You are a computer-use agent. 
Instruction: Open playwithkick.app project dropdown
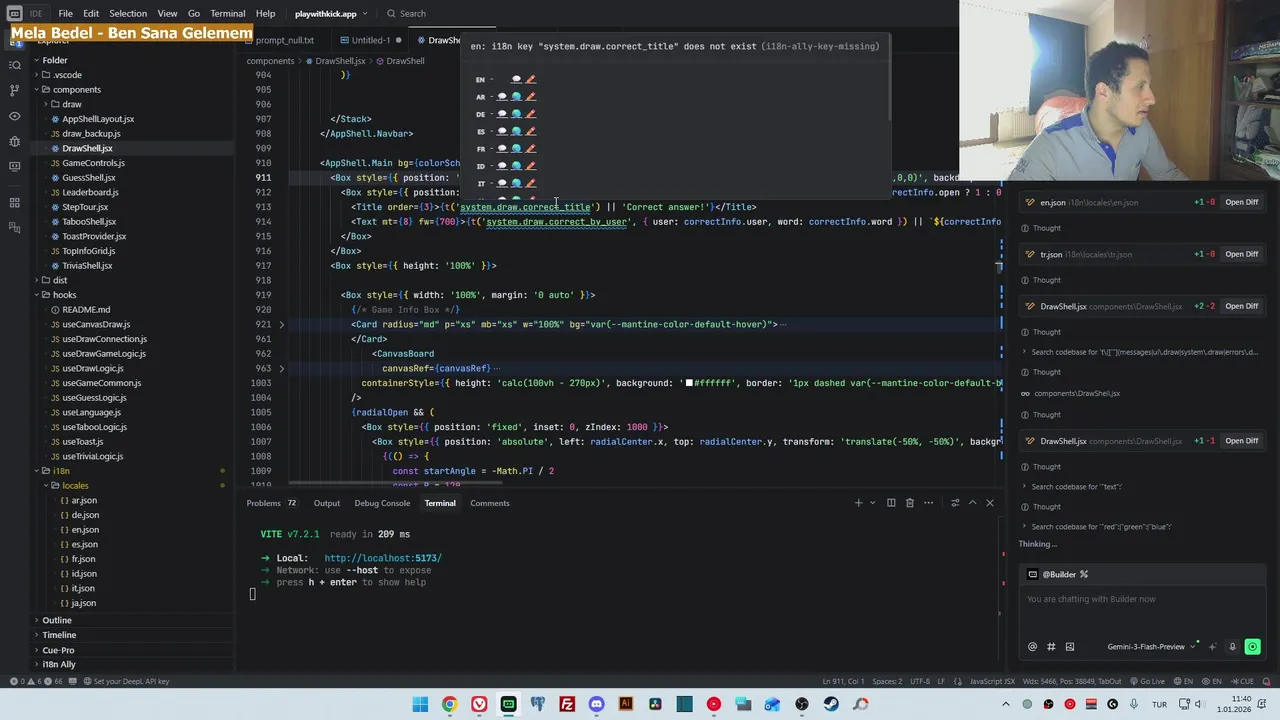point(331,14)
